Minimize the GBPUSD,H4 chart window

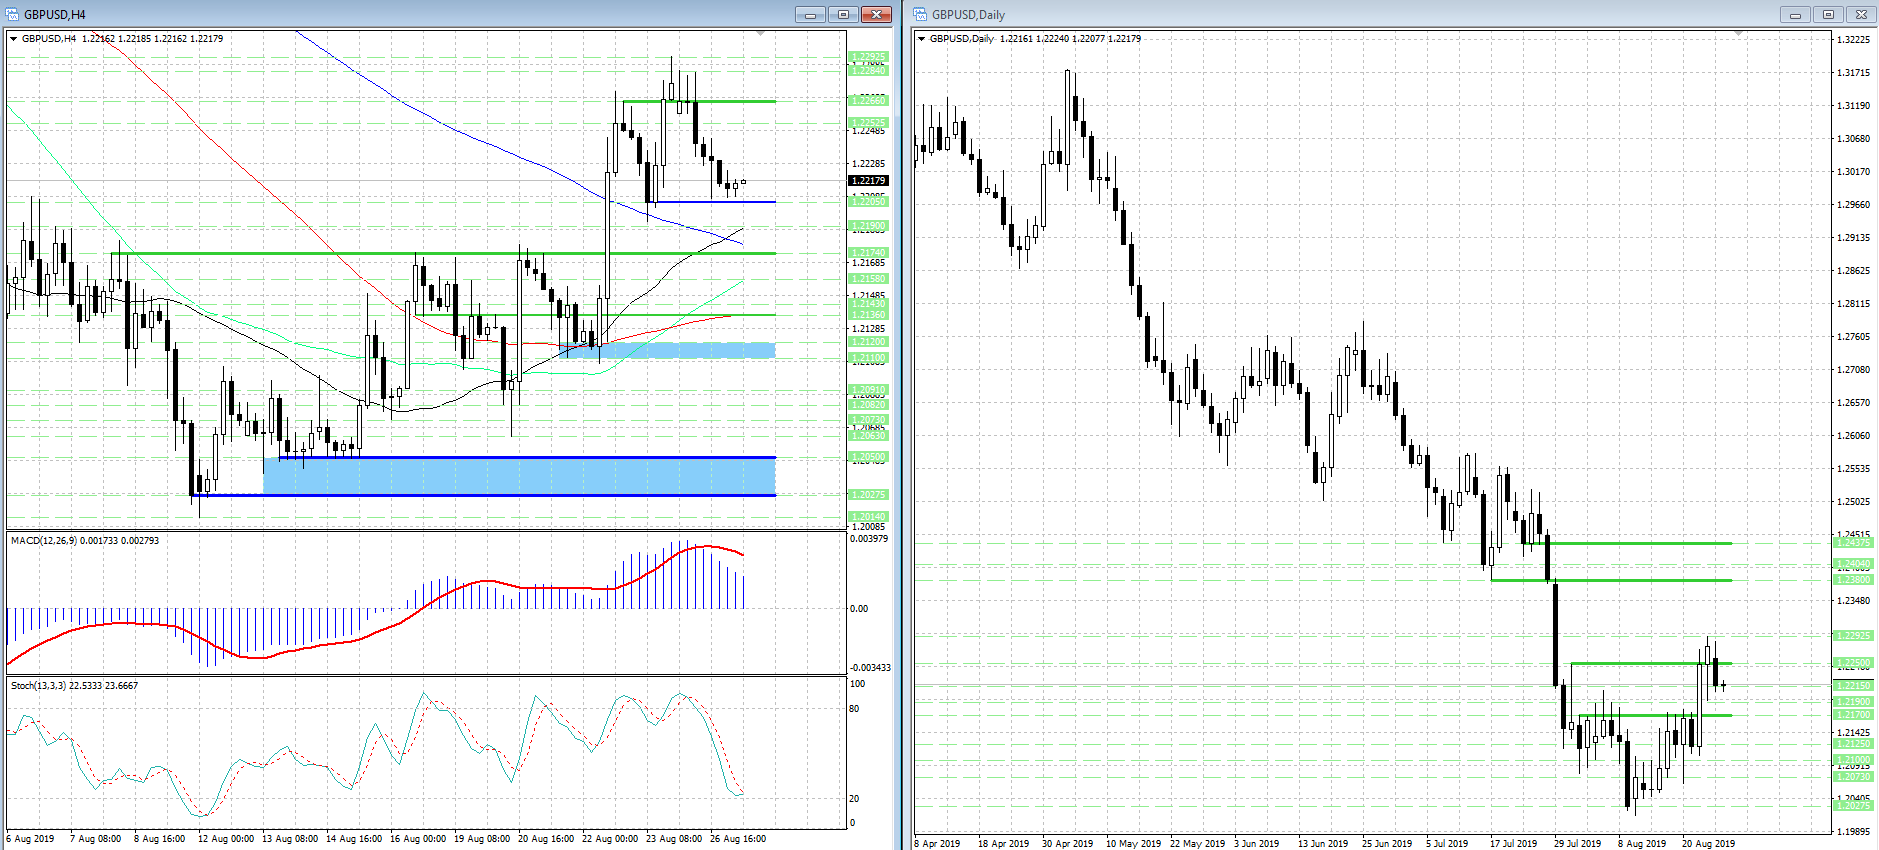tap(810, 14)
